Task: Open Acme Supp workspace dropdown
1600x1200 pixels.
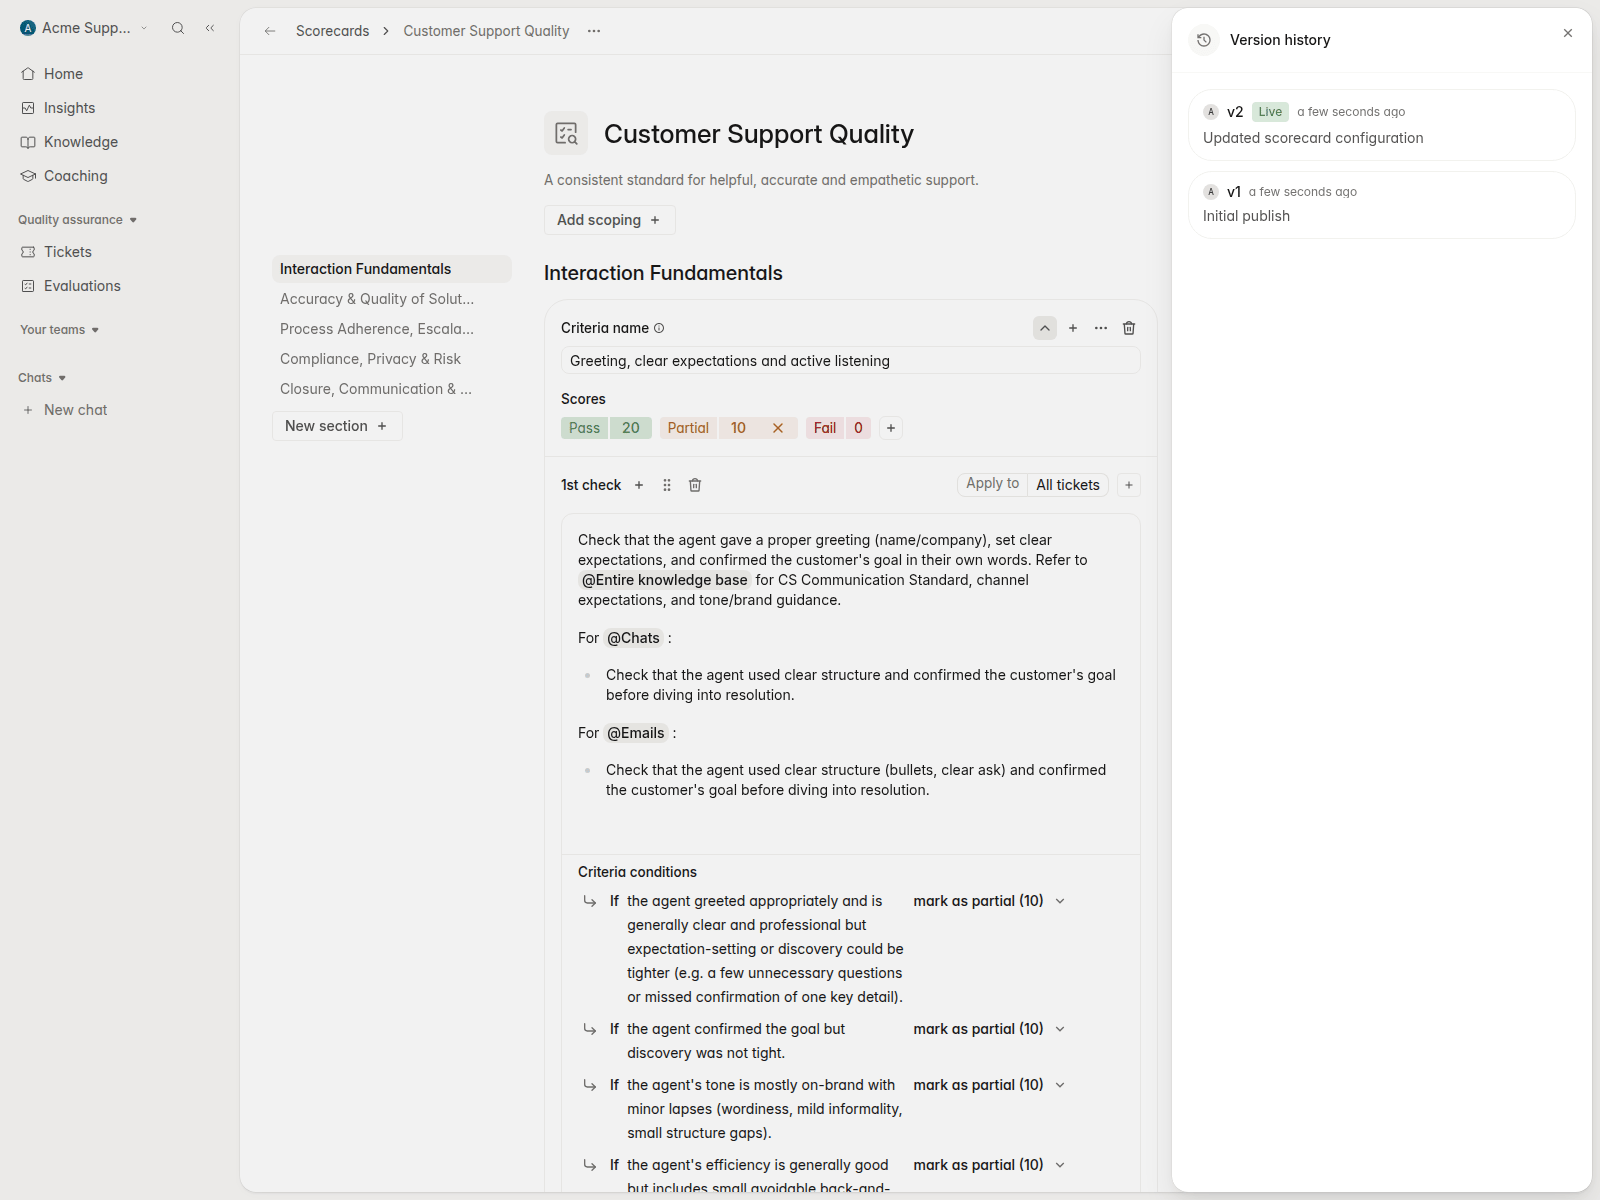Action: tap(84, 28)
